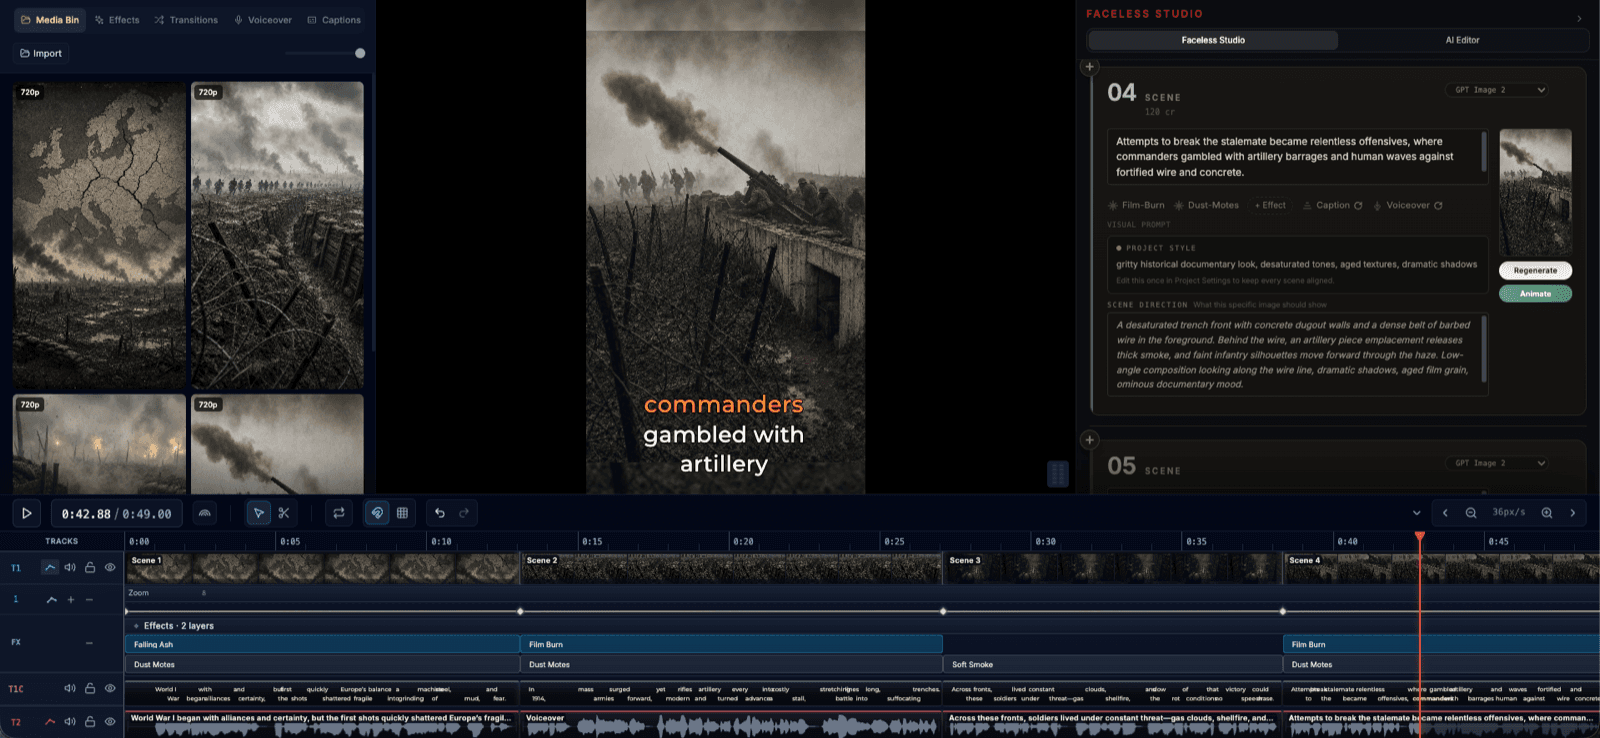Click the gauge icon beside the timecode

[x=205, y=513]
